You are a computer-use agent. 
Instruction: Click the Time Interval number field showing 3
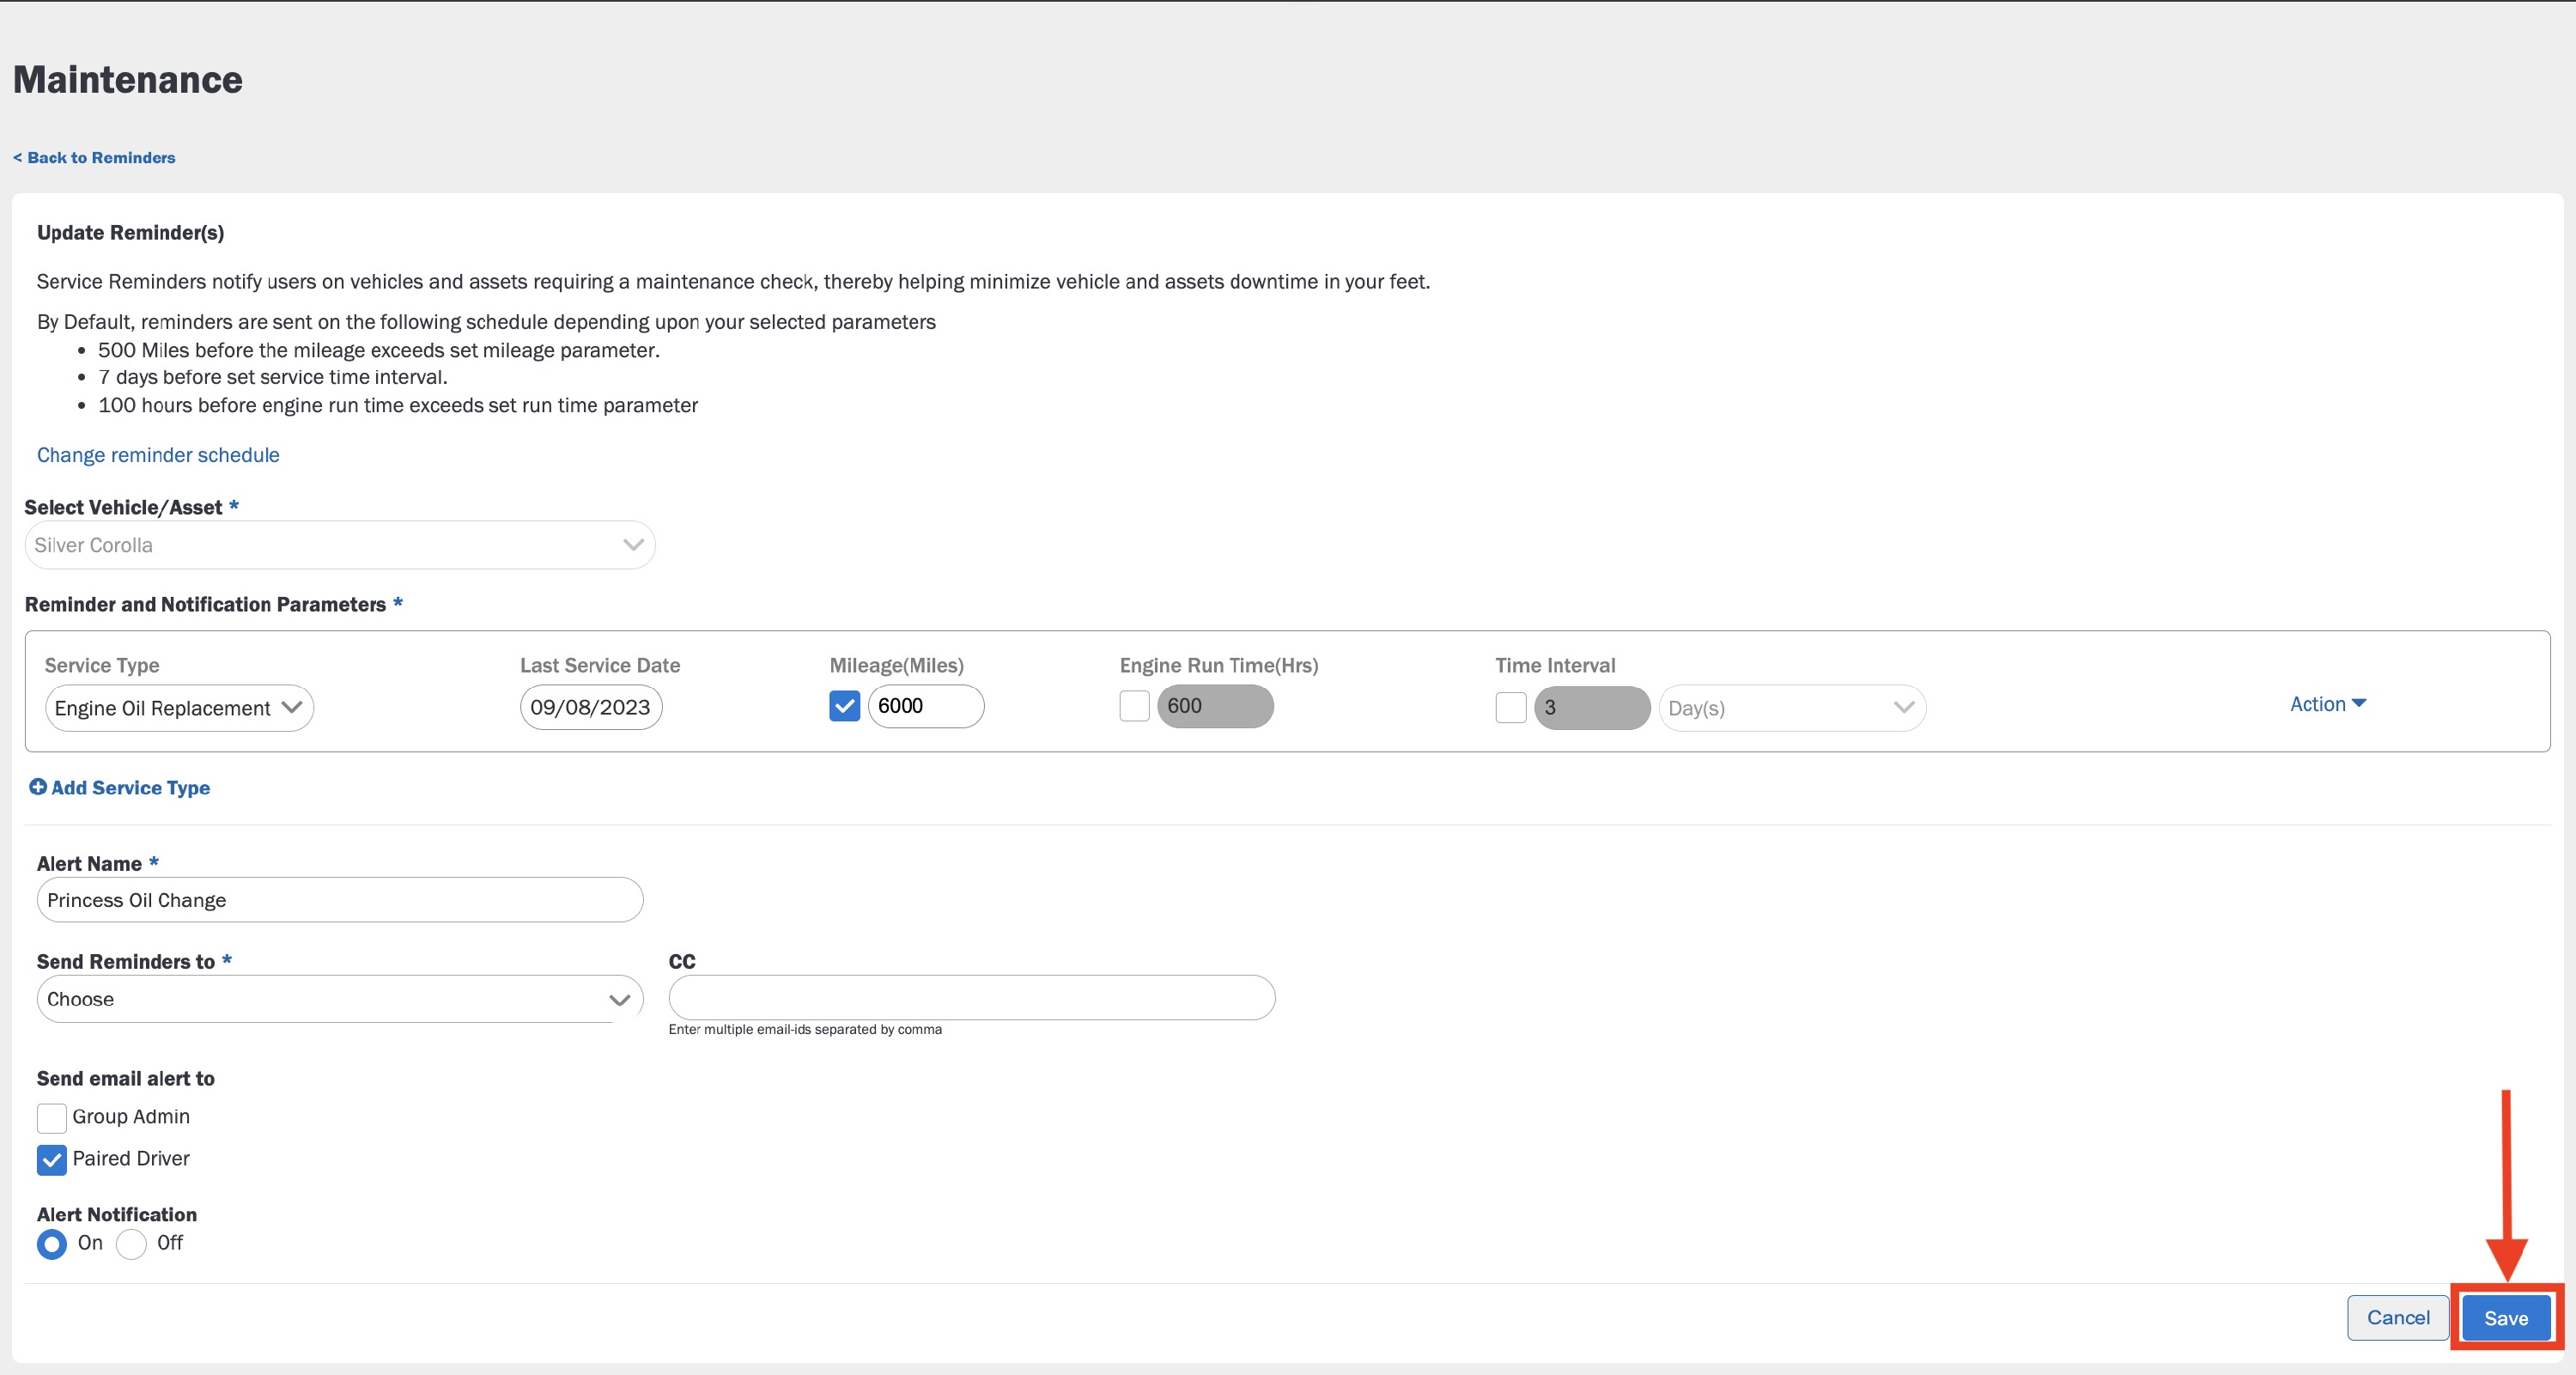pyautogui.click(x=1592, y=708)
